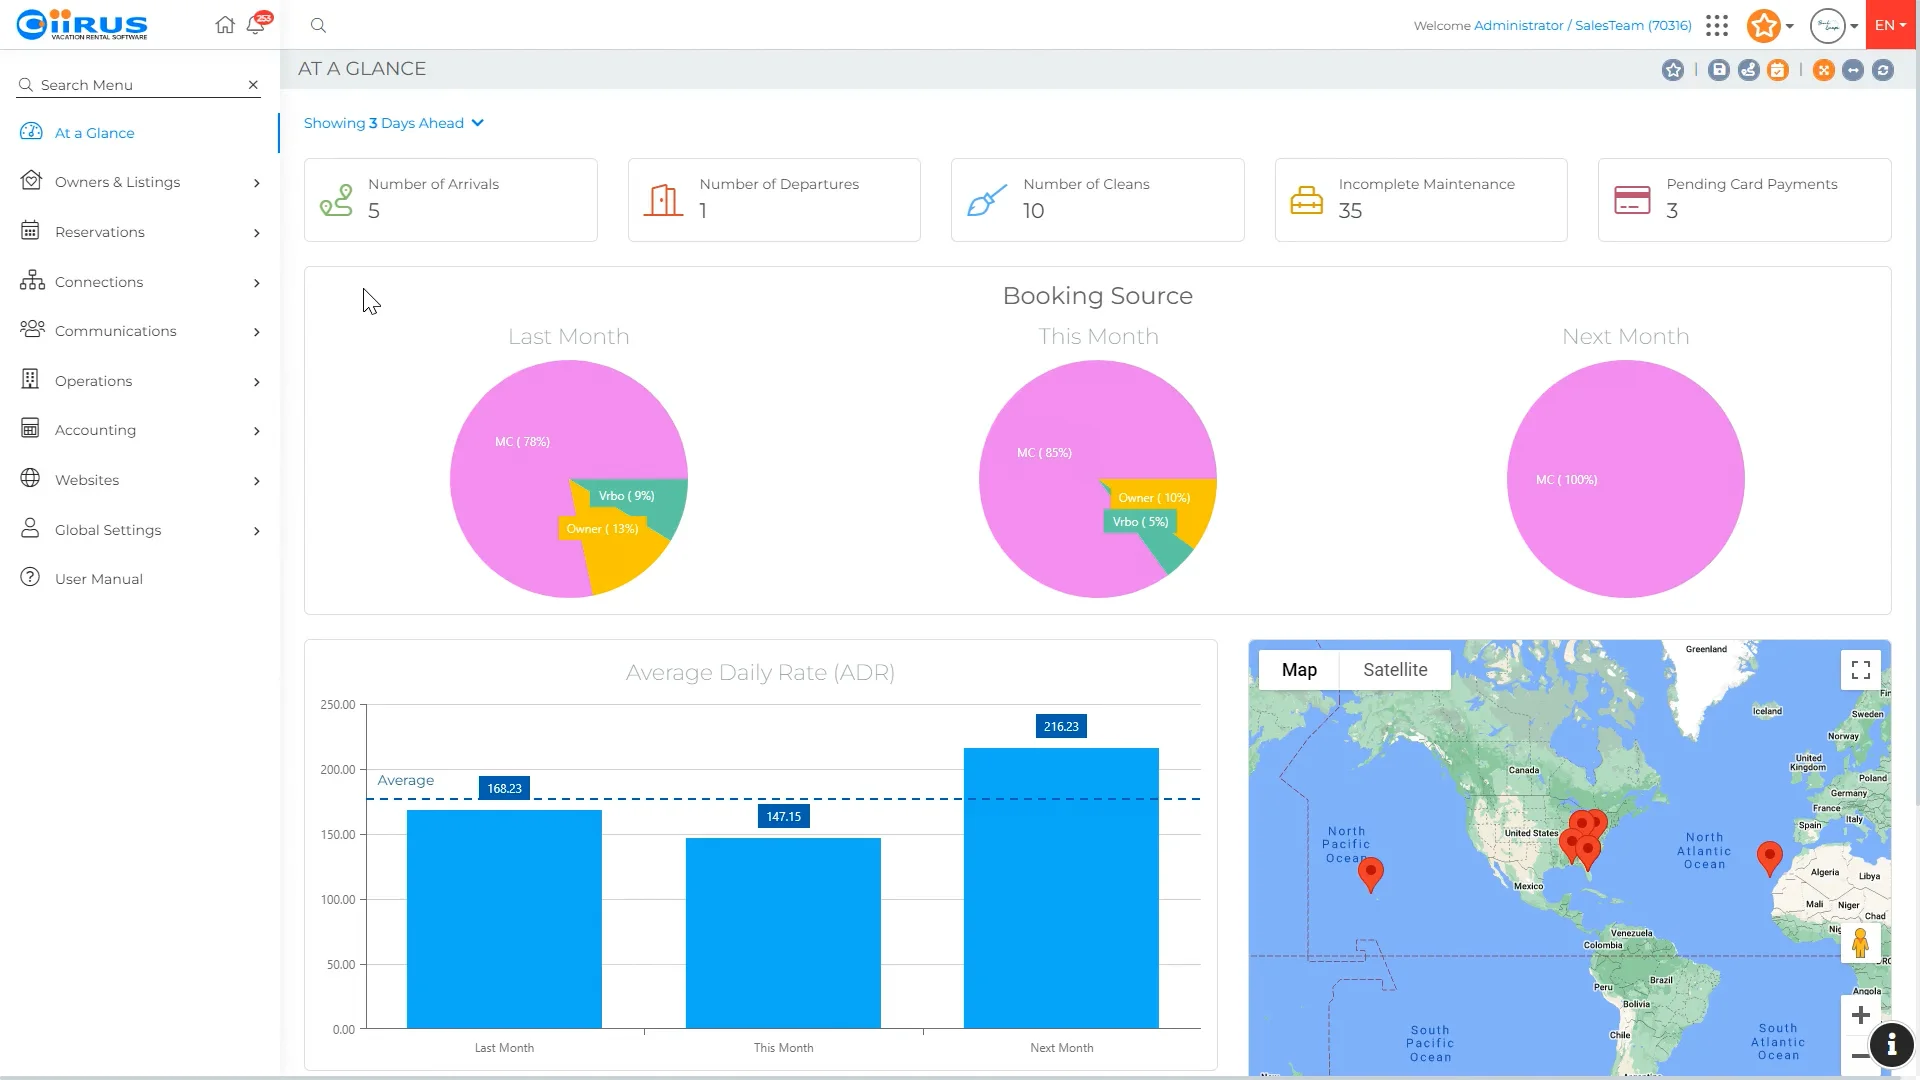
Task: Toggle the map fullscreen control
Action: pos(1860,670)
